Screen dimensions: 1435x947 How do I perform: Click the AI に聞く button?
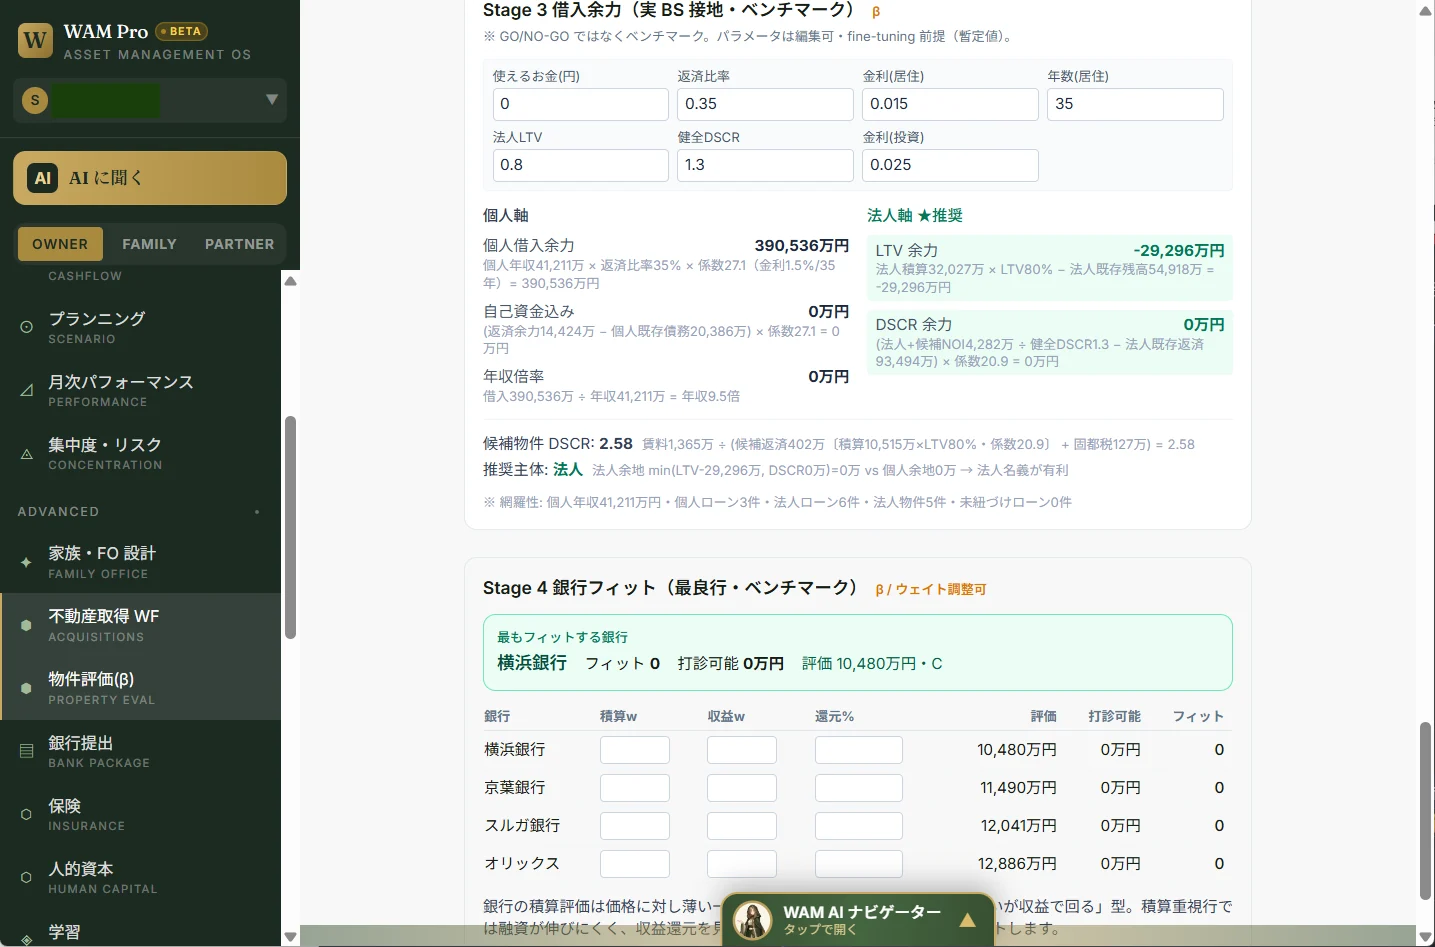(150, 178)
